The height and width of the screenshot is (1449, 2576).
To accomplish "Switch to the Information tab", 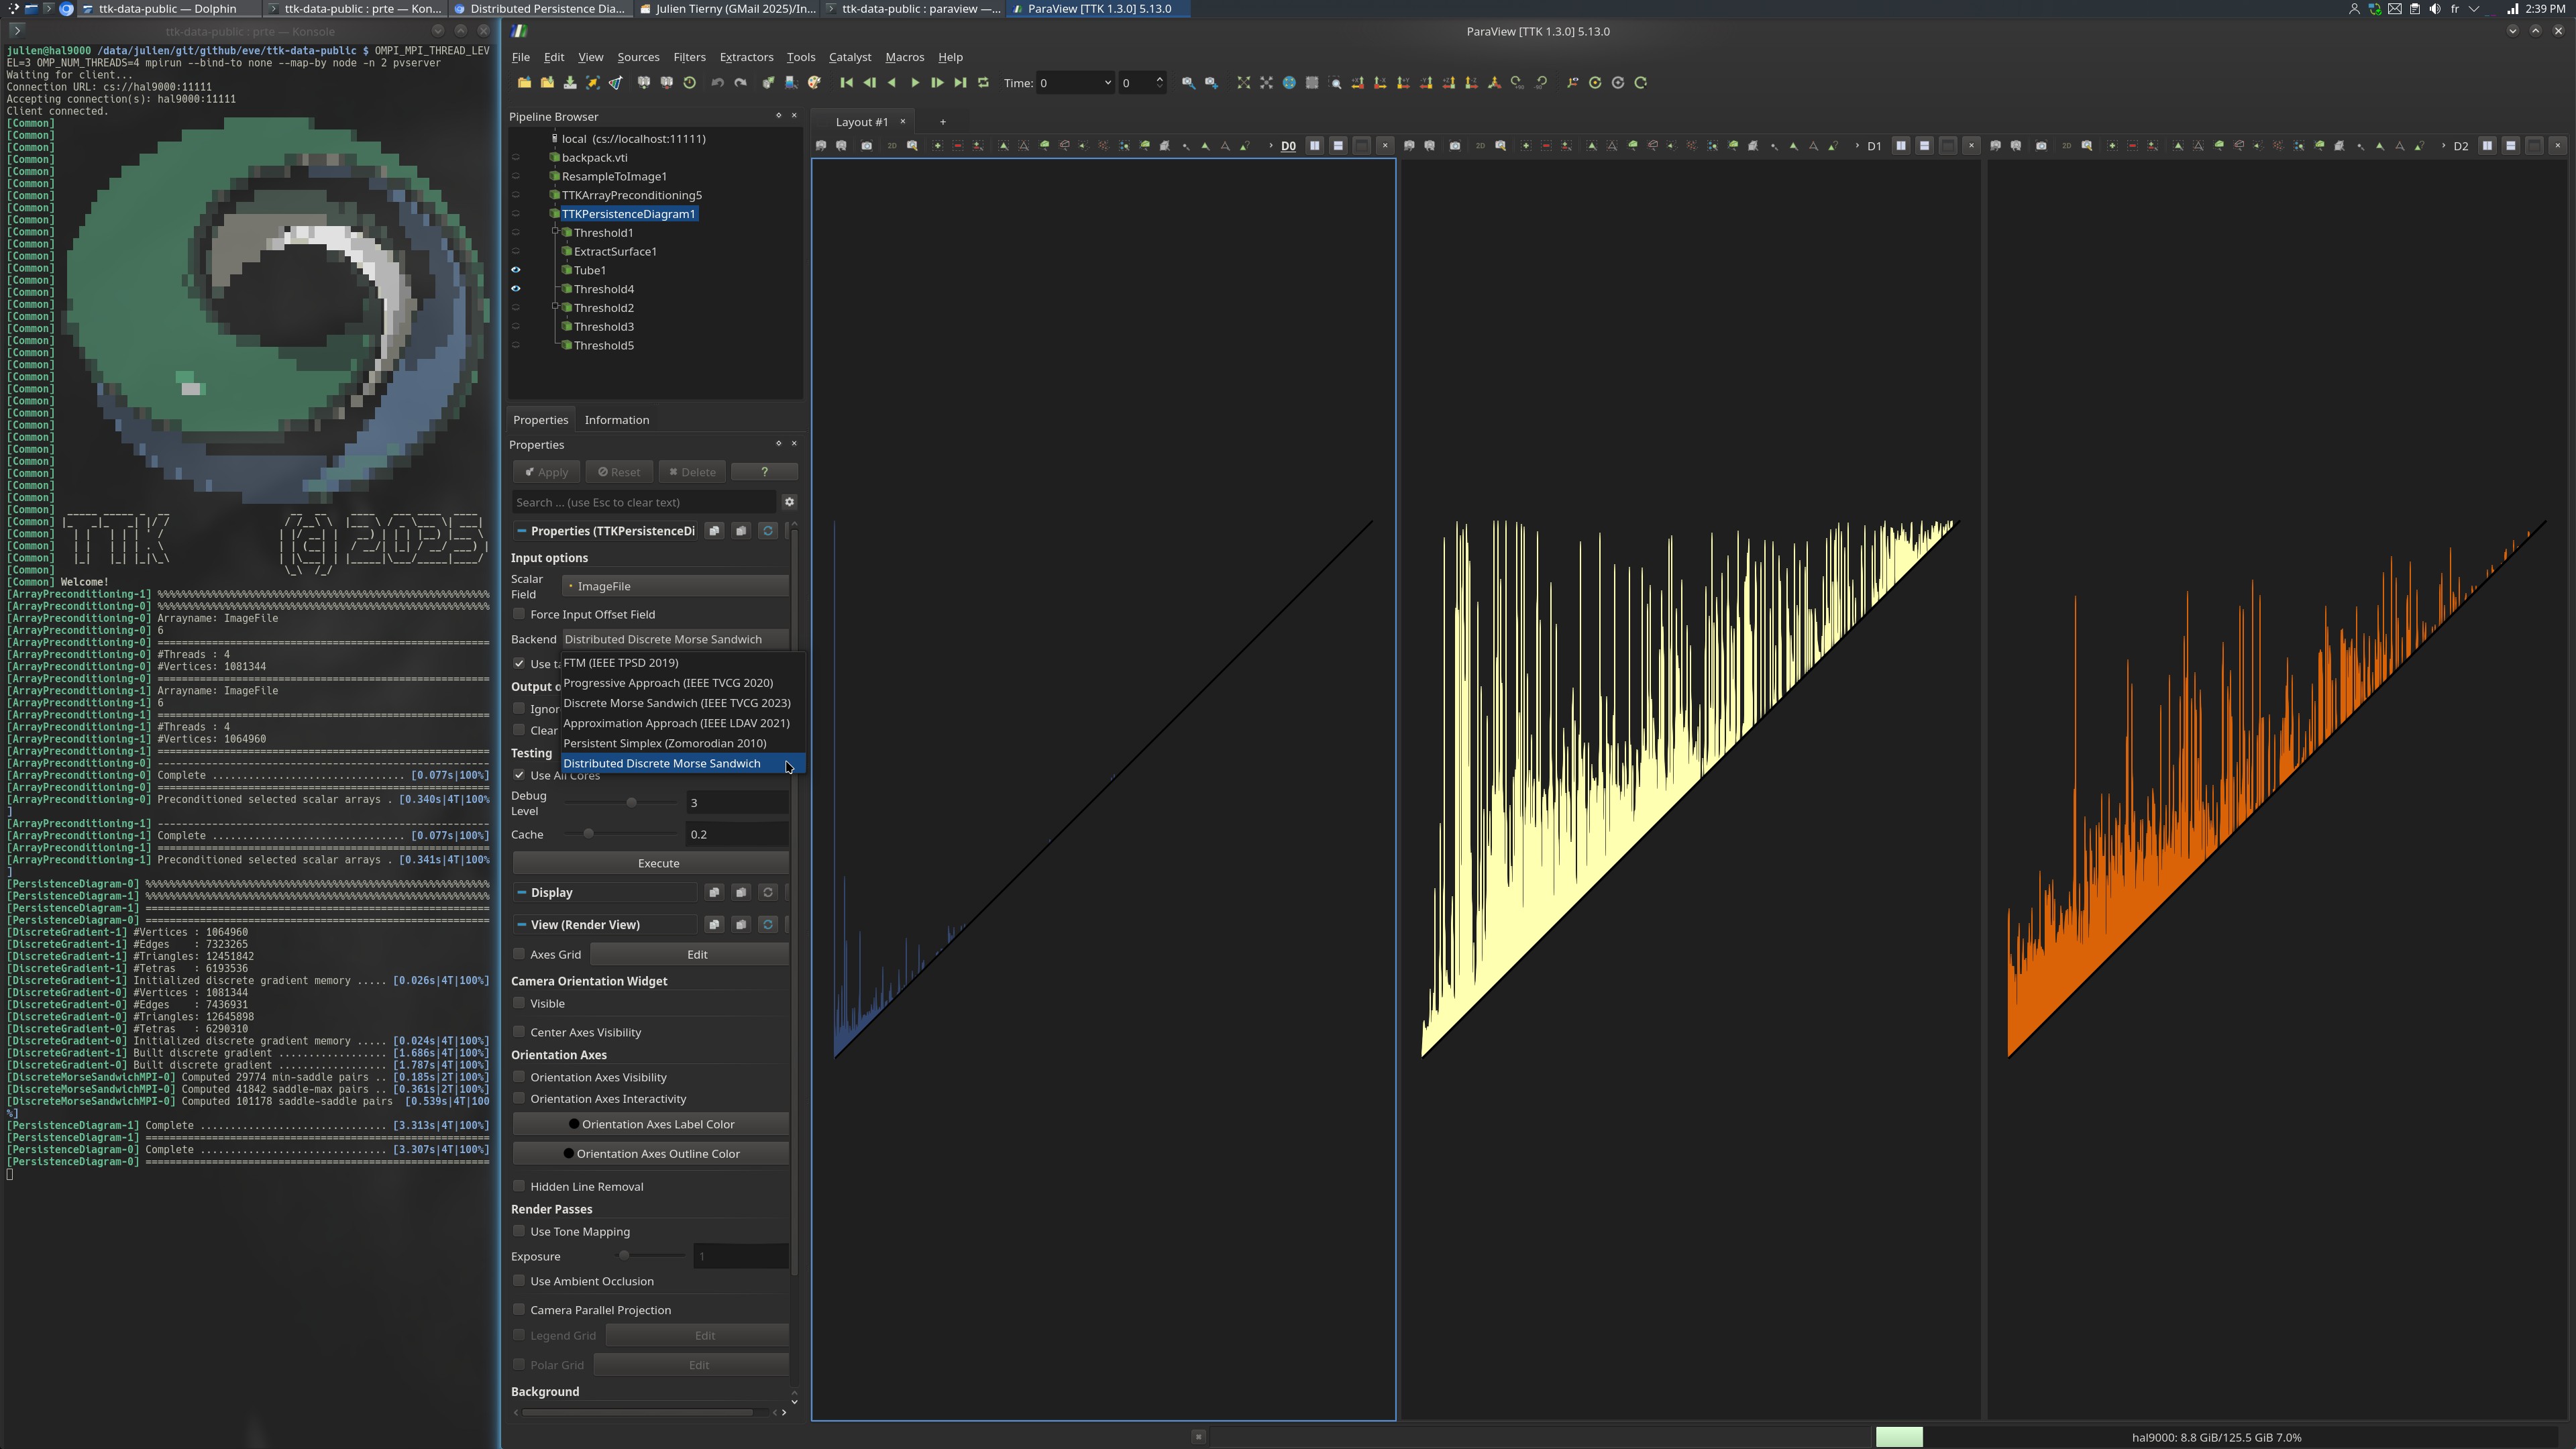I will [x=616, y=420].
